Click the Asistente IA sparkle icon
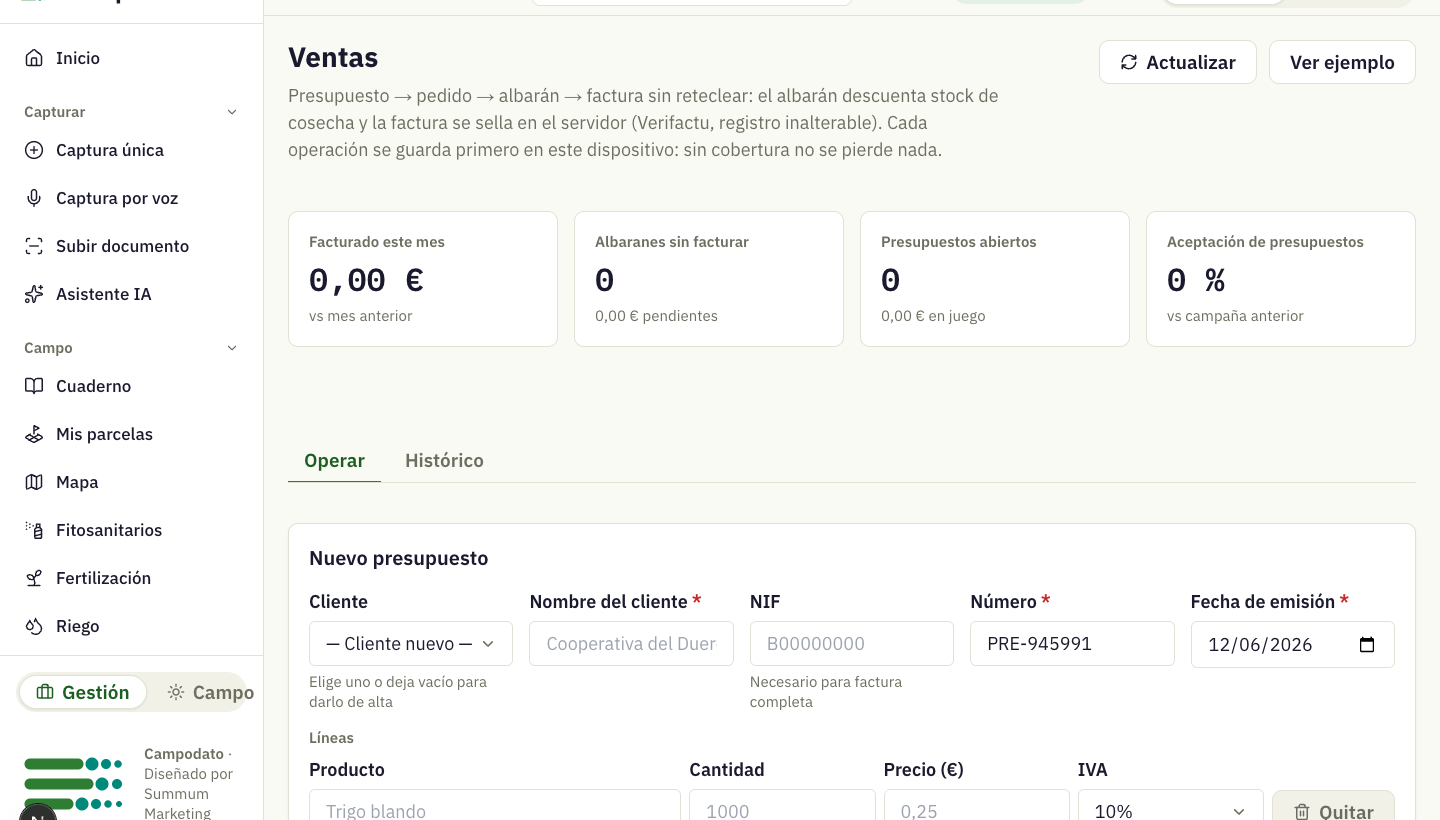1440x820 pixels. [x=34, y=294]
